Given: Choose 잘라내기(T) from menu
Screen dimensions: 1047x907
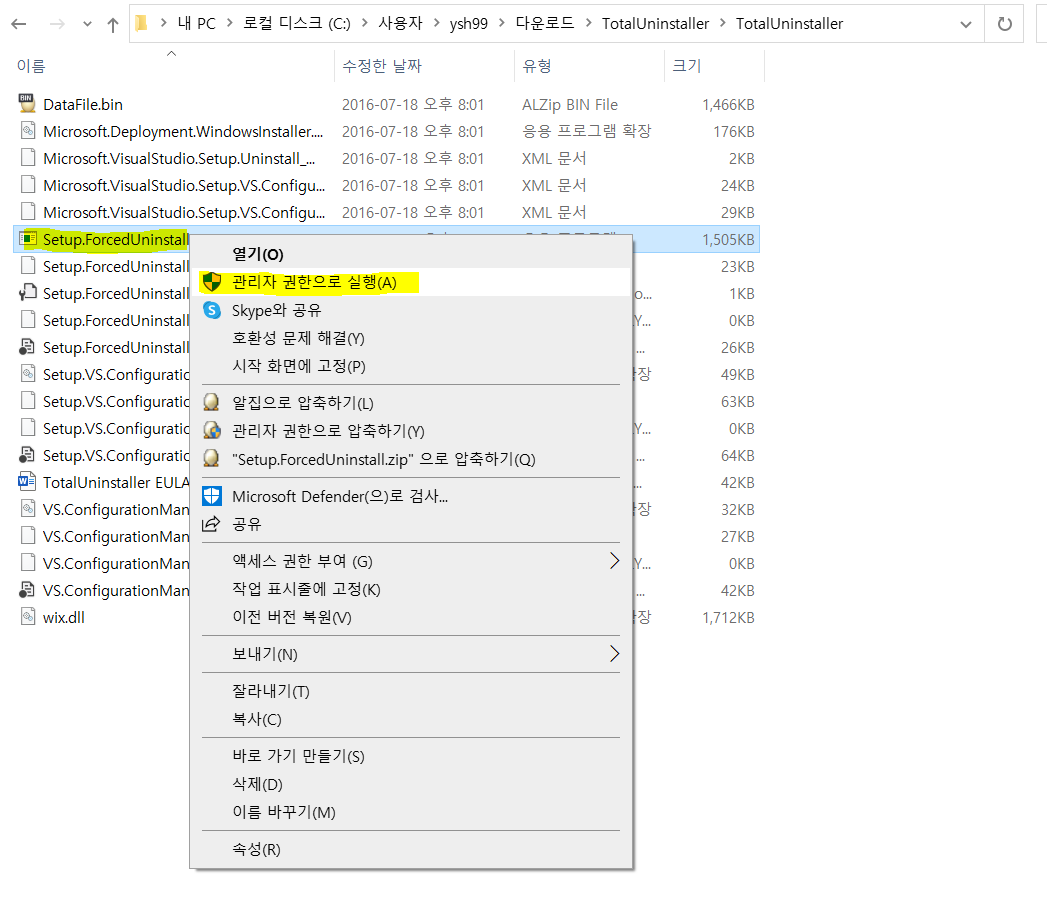Looking at the screenshot, I should [270, 691].
